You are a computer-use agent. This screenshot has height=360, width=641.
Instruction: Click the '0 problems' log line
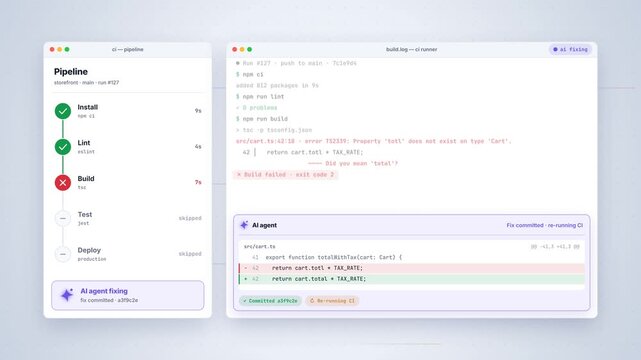256,108
